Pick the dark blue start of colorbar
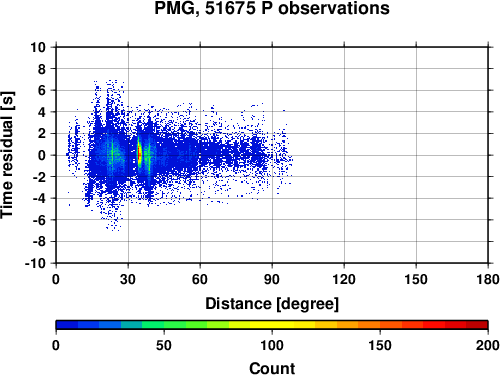This screenshot has height=375, width=500. pyautogui.click(x=67, y=325)
